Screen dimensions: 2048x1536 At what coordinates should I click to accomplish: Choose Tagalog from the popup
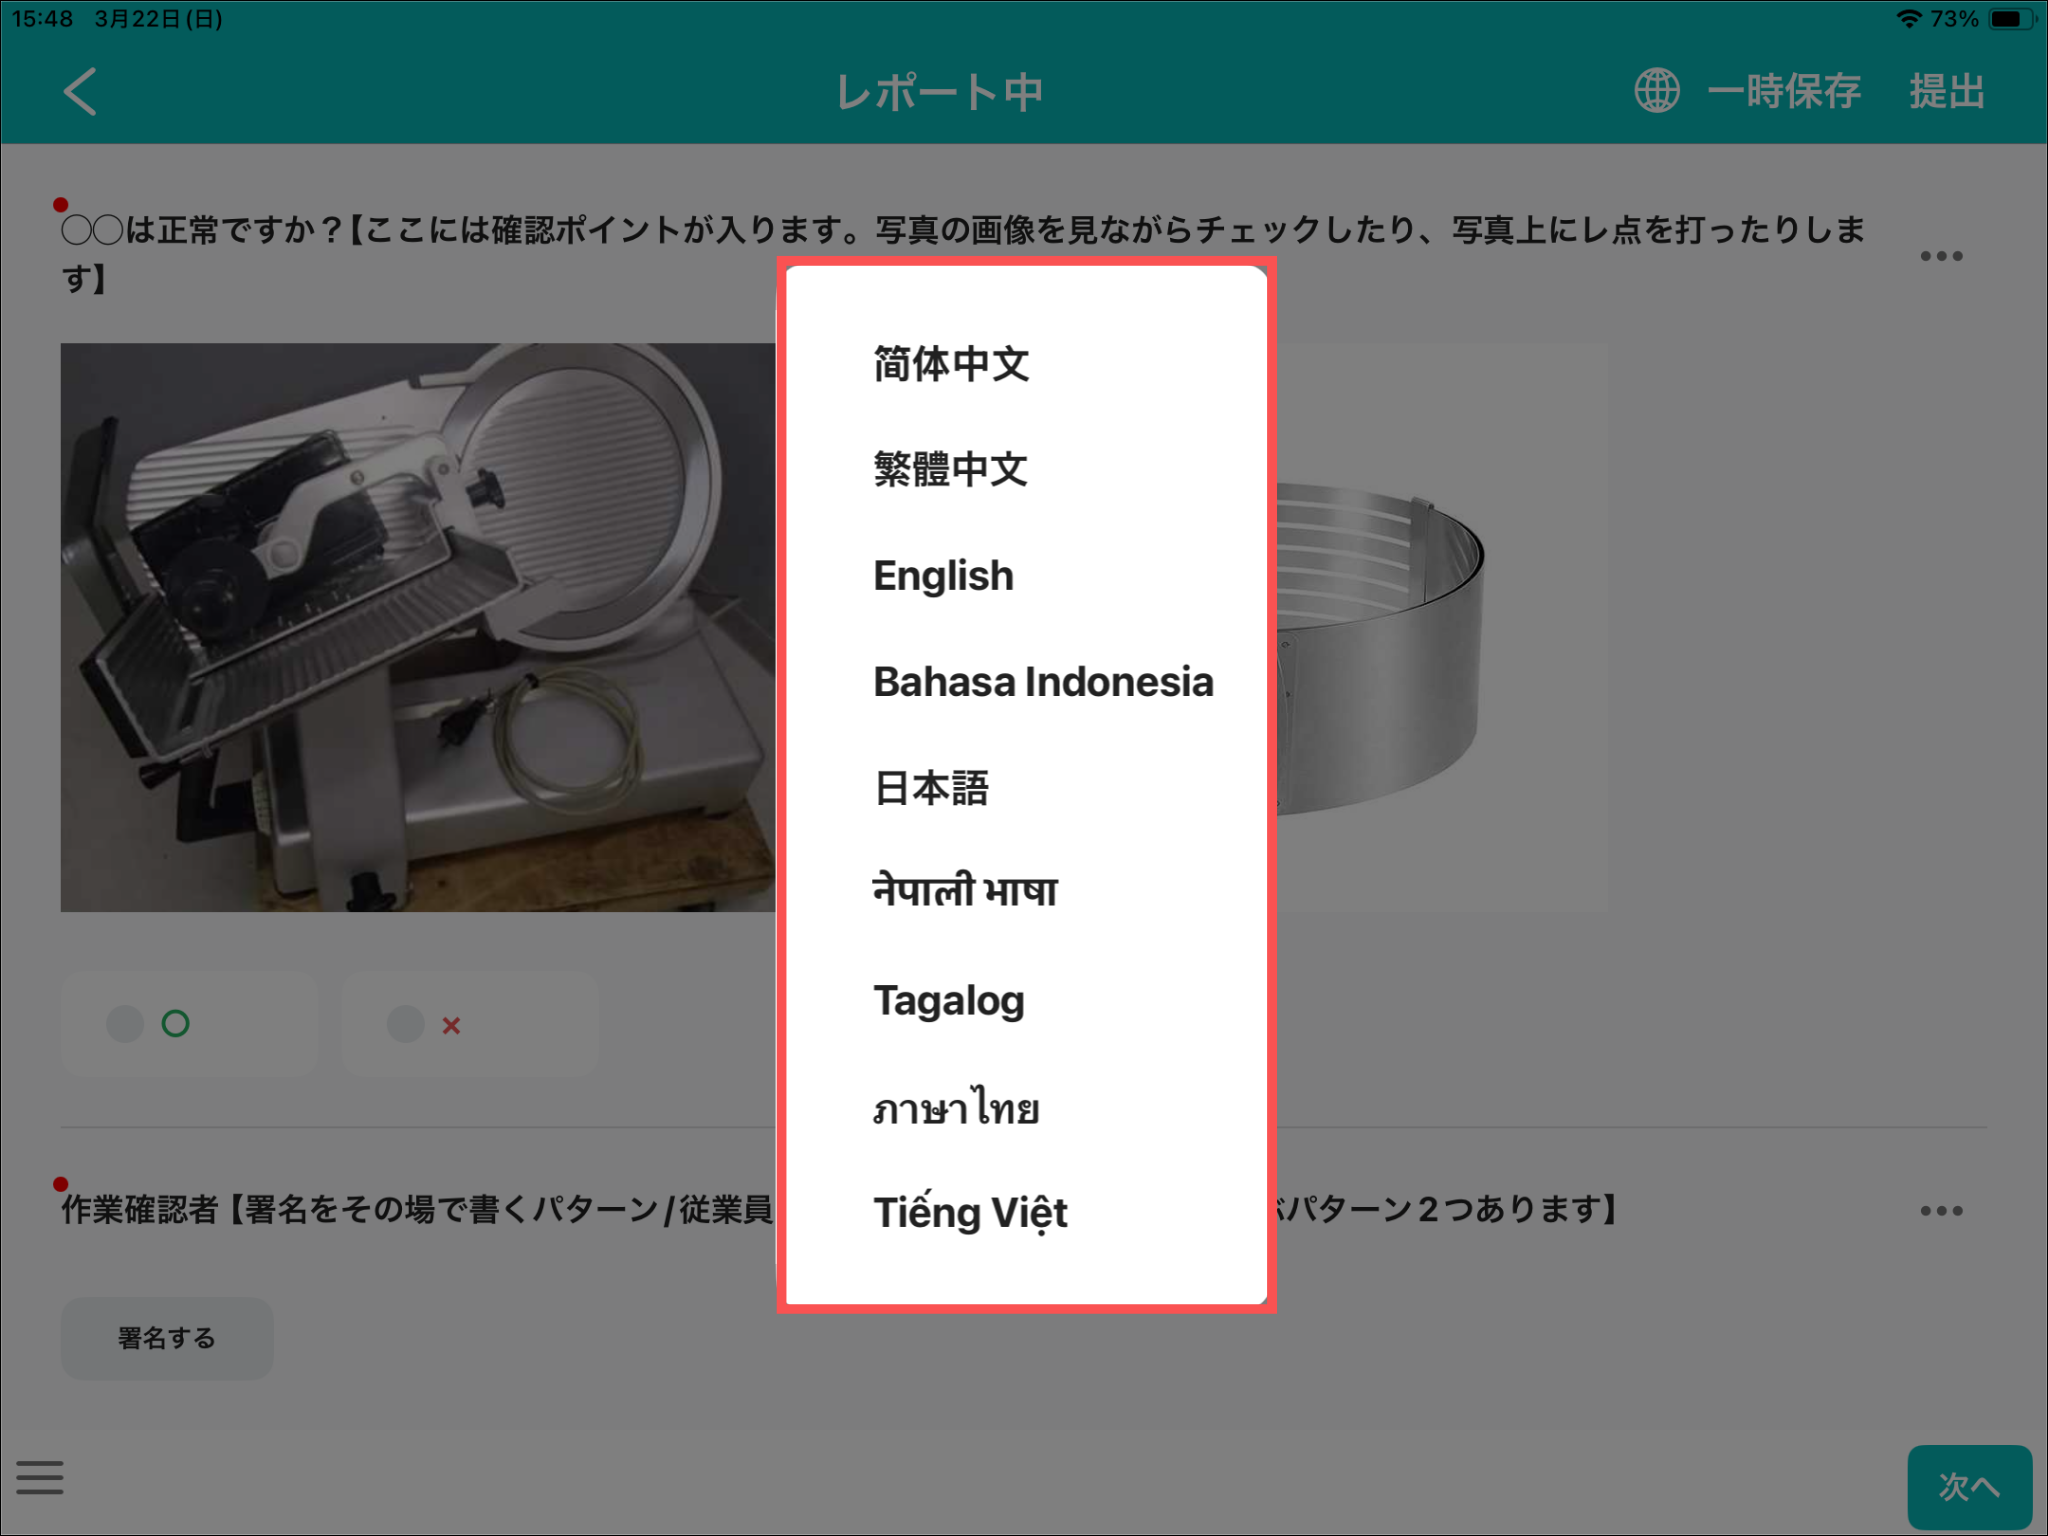[949, 1000]
